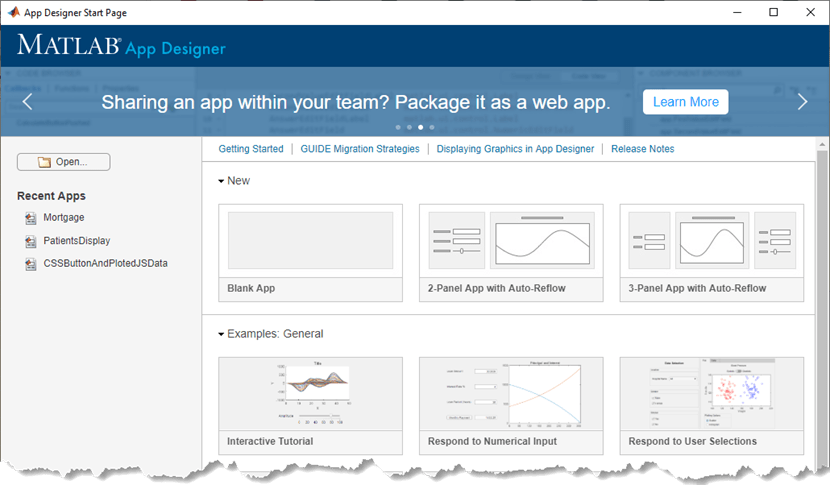Click the Recent Apps heading
The width and height of the screenshot is (830, 485).
click(x=51, y=196)
